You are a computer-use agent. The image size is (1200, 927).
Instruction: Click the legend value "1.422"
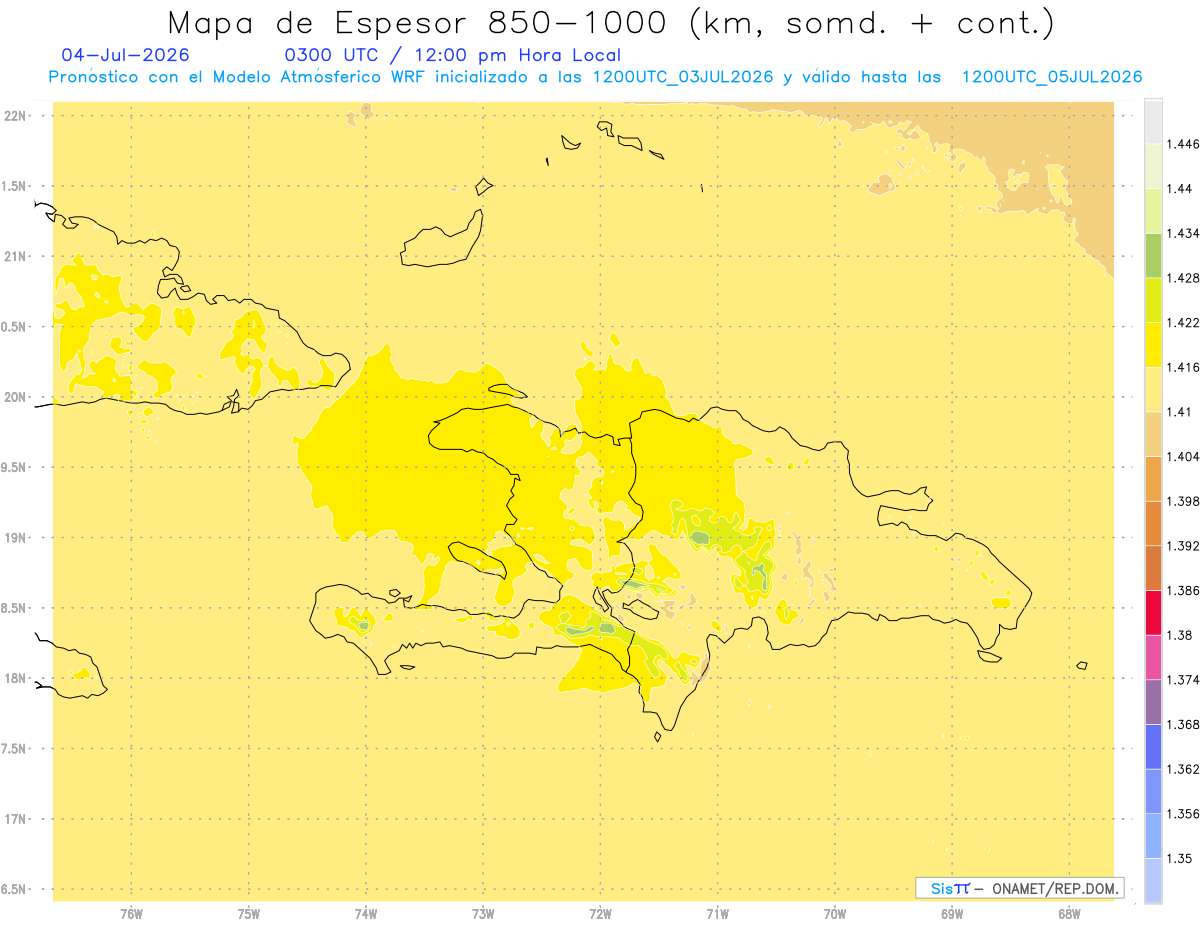[x=1183, y=322]
